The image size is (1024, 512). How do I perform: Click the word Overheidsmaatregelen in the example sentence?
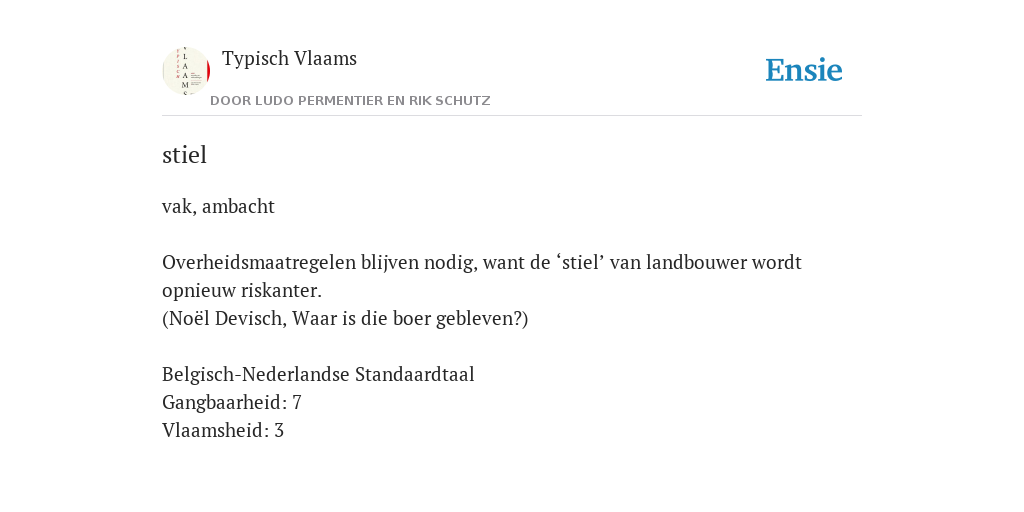pyautogui.click(x=259, y=263)
